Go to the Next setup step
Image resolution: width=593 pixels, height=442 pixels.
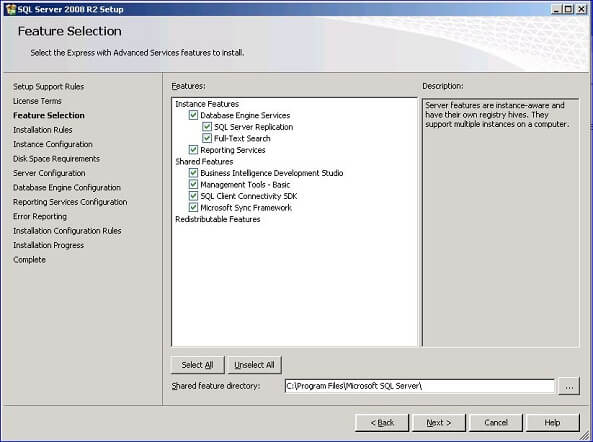tap(439, 423)
